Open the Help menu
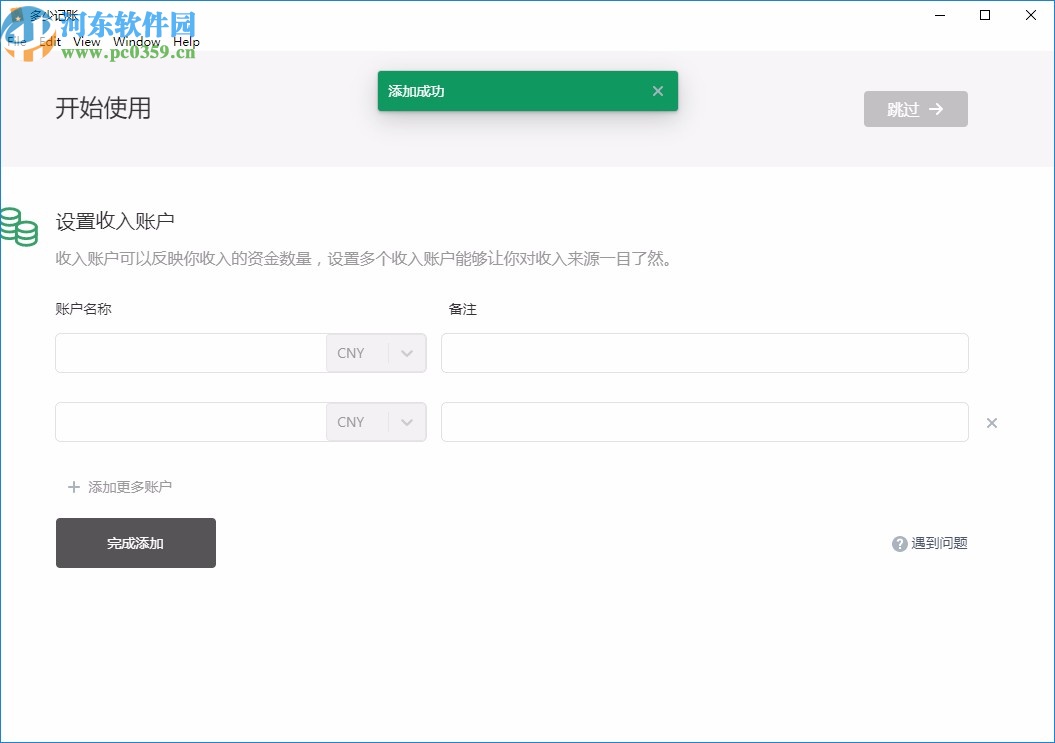The height and width of the screenshot is (743, 1055). pyautogui.click(x=186, y=42)
